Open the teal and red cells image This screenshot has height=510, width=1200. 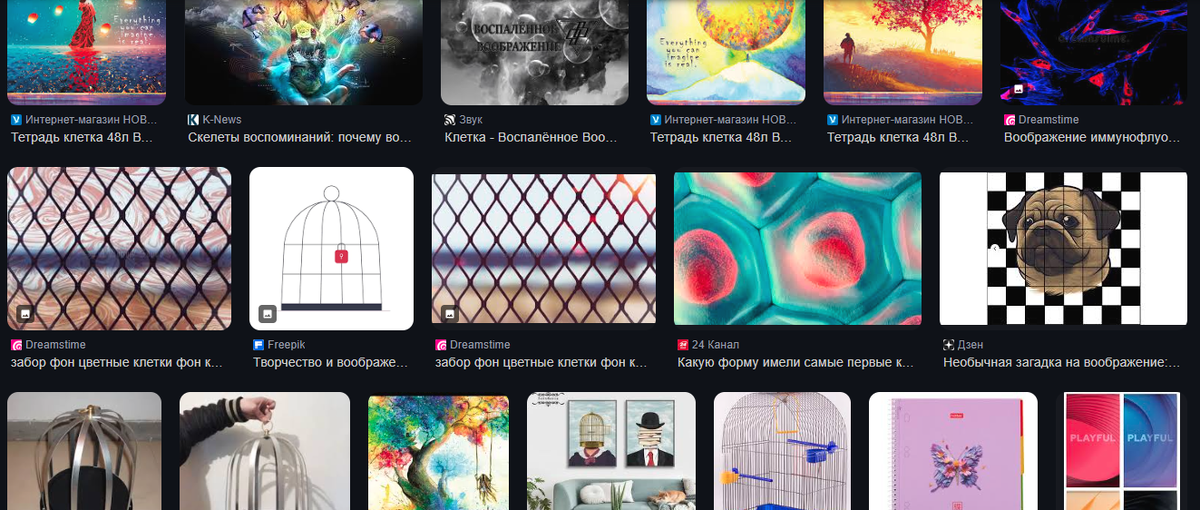click(x=797, y=248)
